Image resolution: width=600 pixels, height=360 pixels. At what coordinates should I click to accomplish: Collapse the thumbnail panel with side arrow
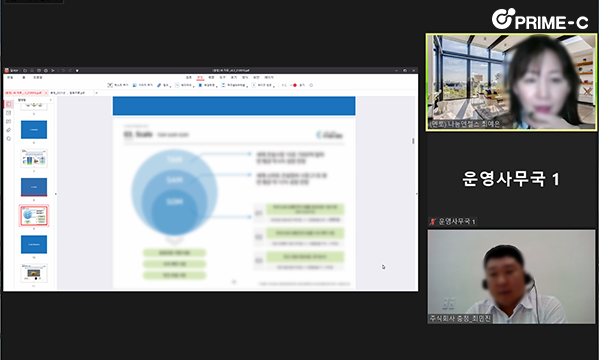pyautogui.click(x=56, y=194)
